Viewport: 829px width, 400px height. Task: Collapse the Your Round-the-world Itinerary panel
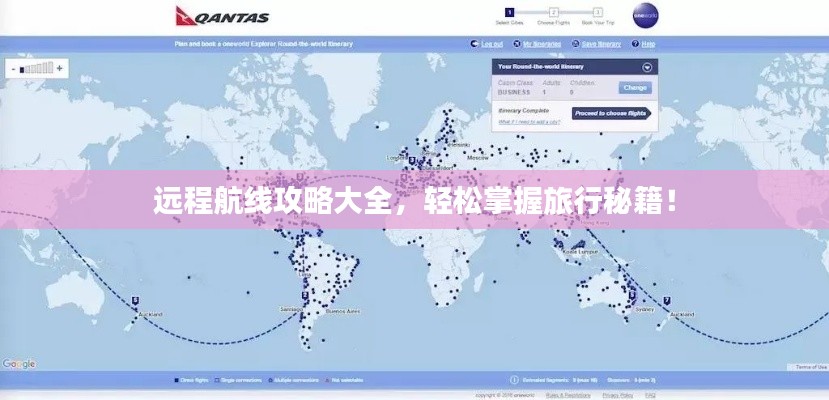(x=647, y=67)
